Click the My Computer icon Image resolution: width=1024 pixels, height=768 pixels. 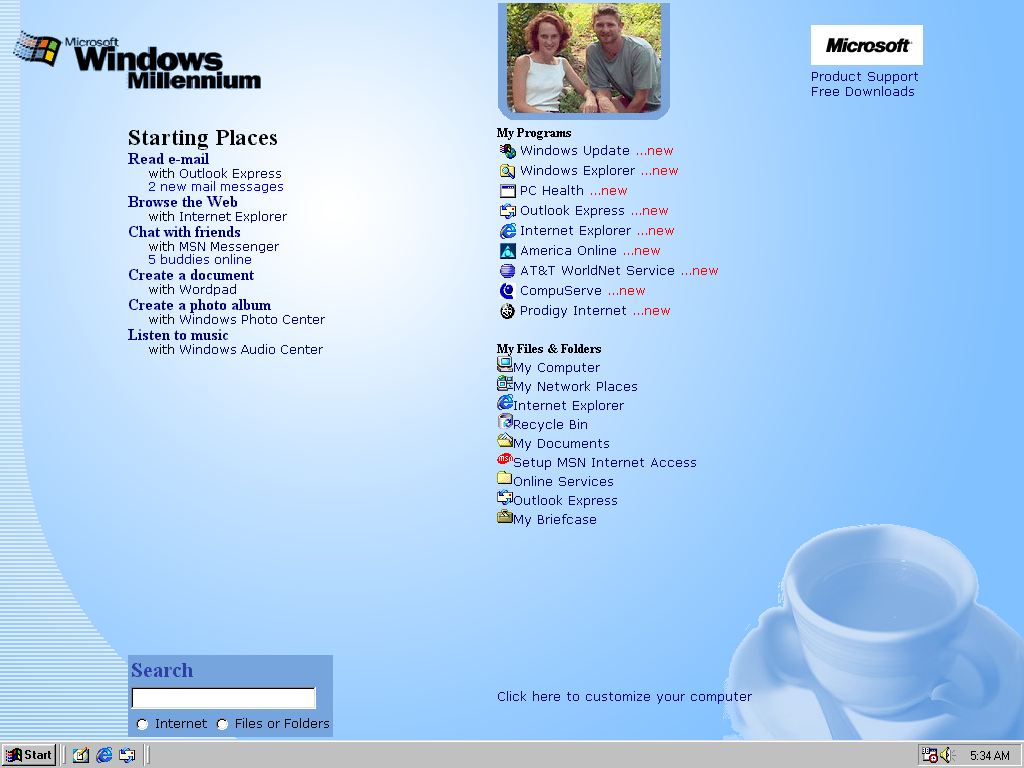pyautogui.click(x=505, y=365)
